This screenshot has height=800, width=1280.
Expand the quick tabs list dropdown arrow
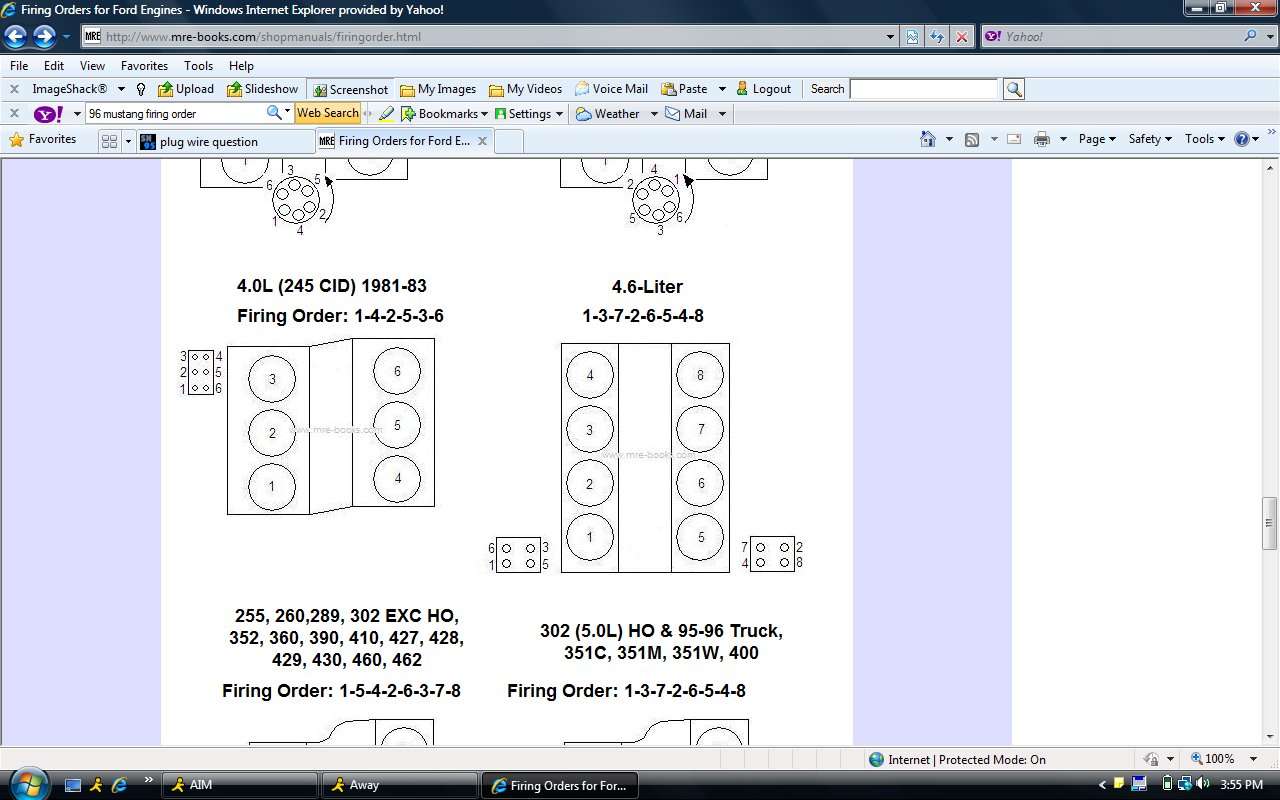pyautogui.click(x=128, y=141)
